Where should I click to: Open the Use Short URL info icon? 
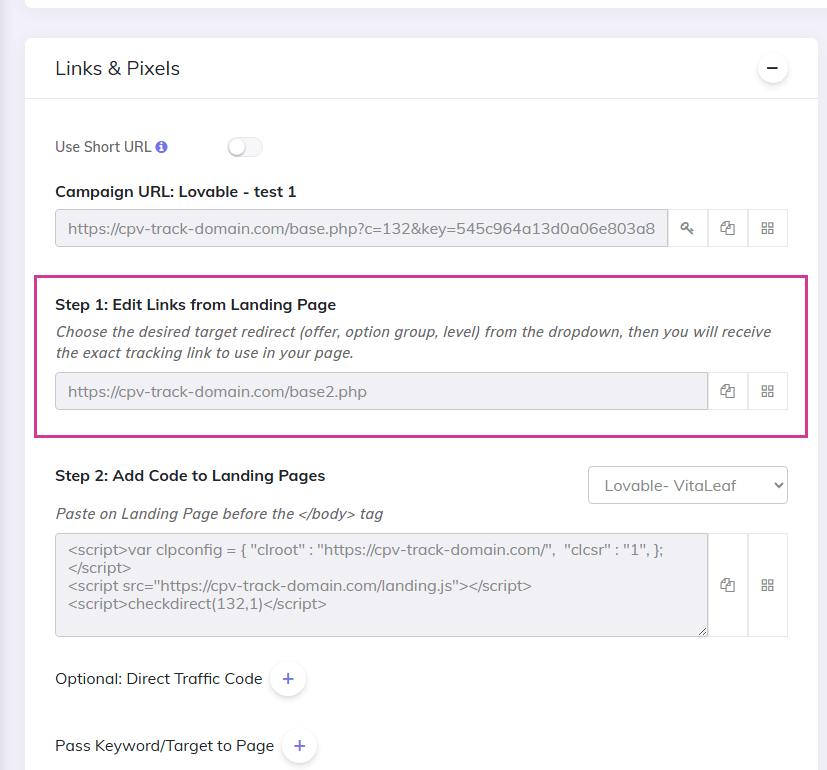tap(162, 147)
